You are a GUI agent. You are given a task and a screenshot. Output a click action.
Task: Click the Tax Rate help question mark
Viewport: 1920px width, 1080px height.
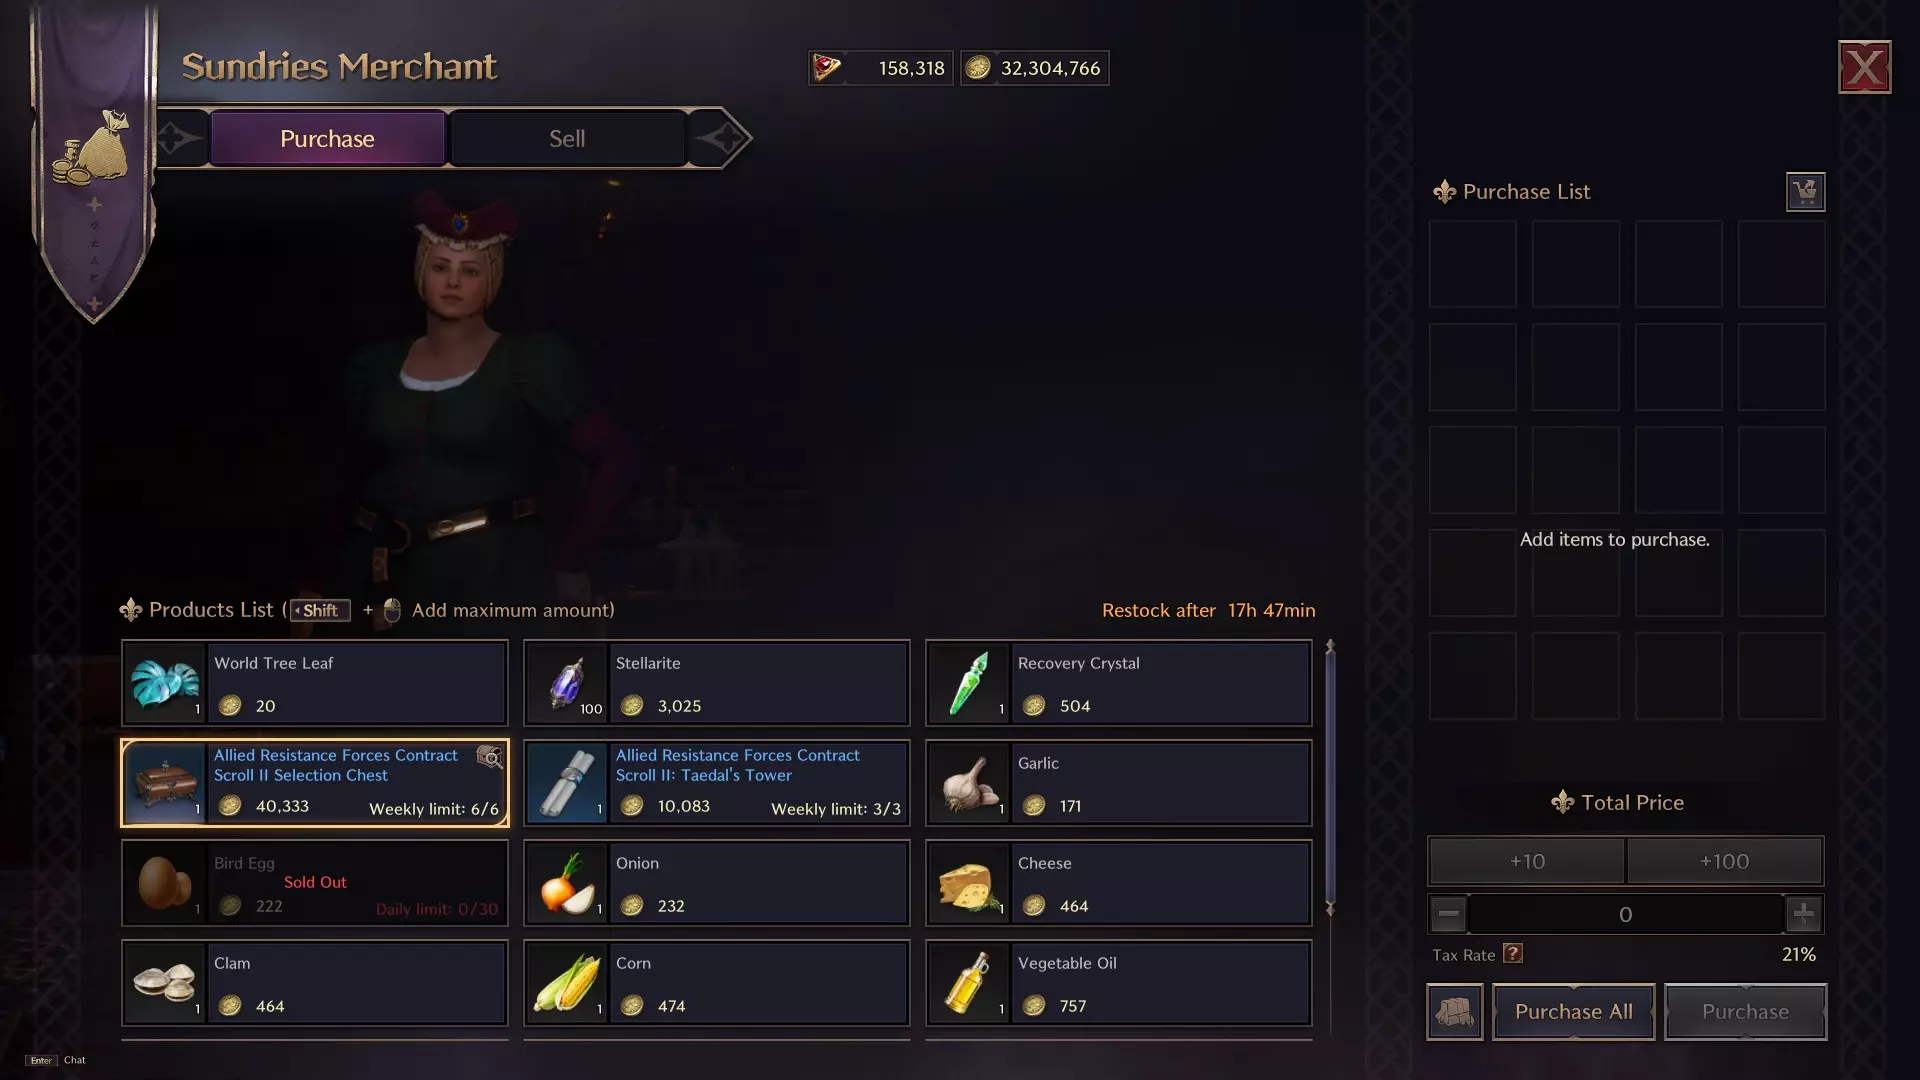[1513, 954]
